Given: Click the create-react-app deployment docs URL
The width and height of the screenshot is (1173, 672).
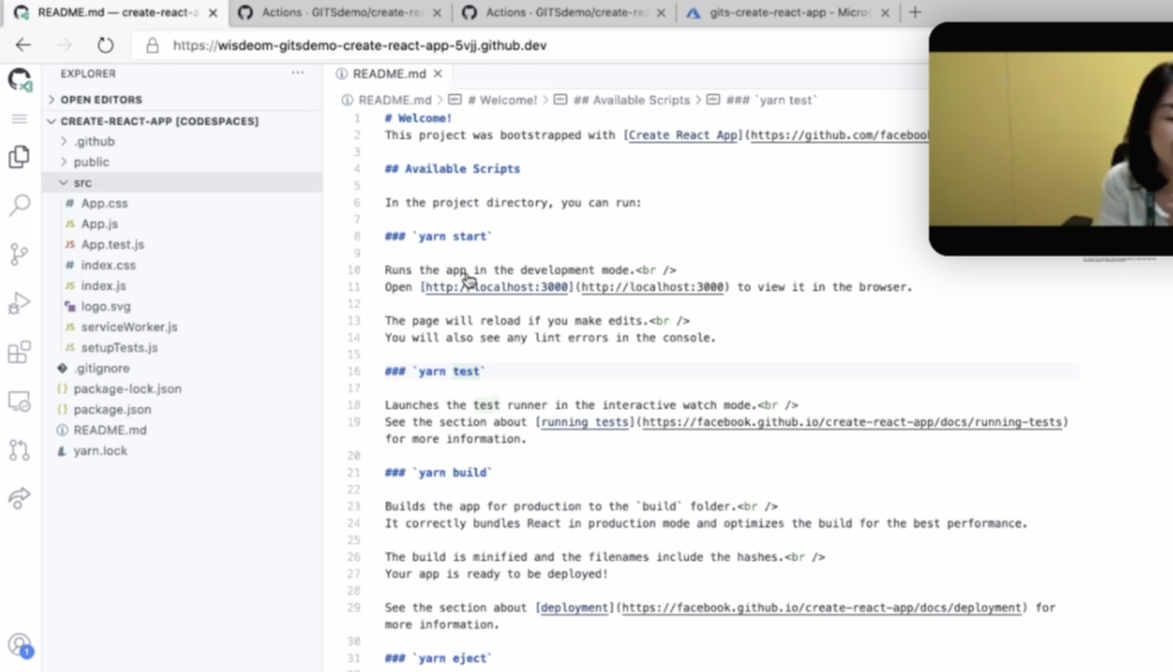Looking at the screenshot, I should 821,608.
